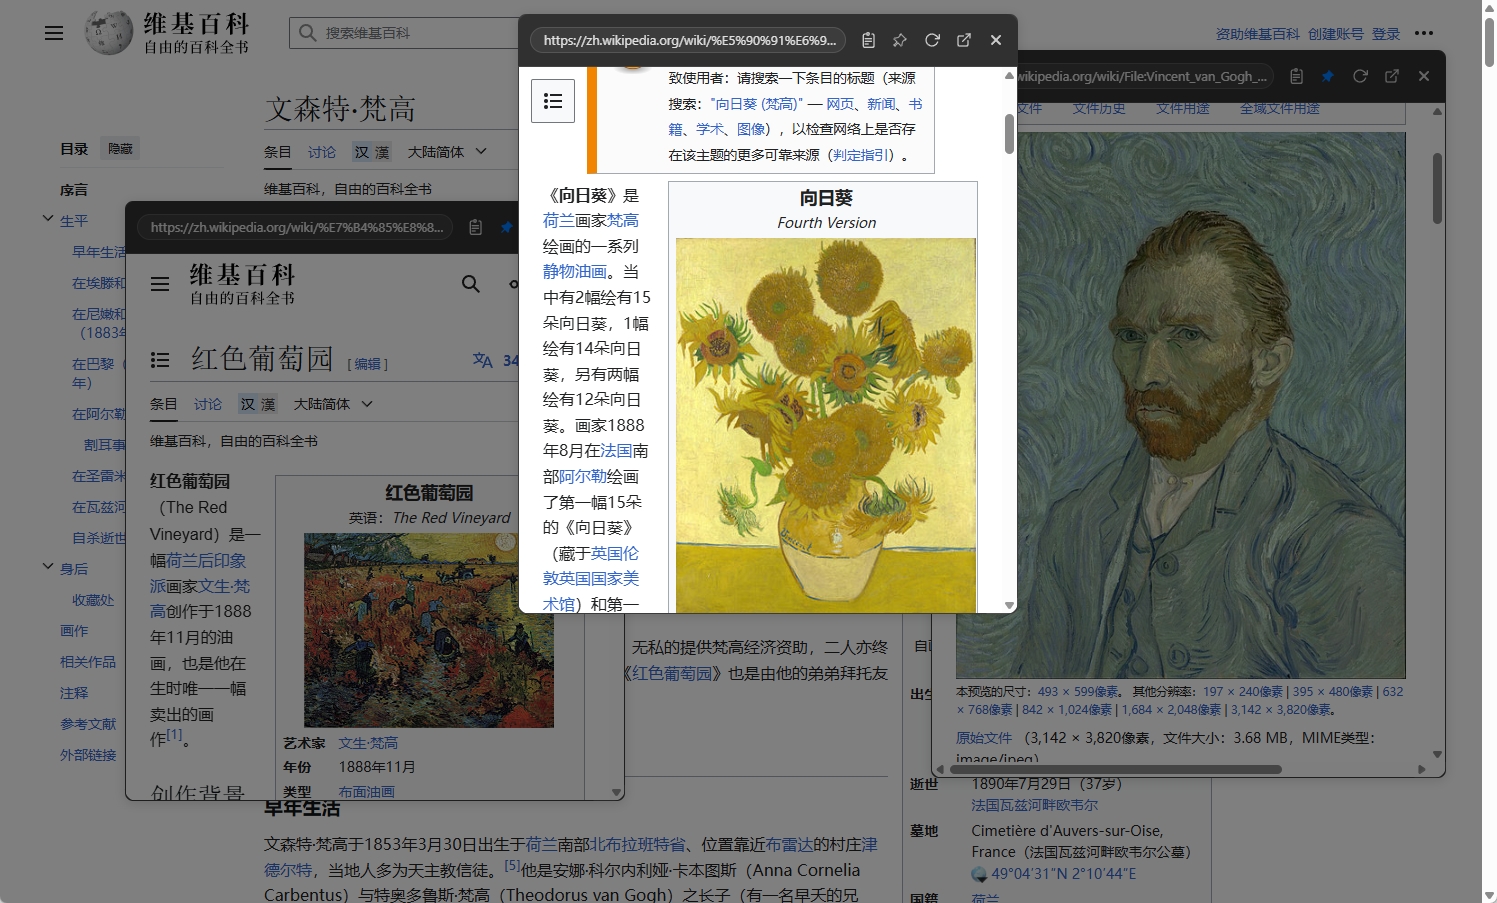Open main Wikipedia sidebar hamburger menu
This screenshot has height=903, width=1497.
coord(54,33)
